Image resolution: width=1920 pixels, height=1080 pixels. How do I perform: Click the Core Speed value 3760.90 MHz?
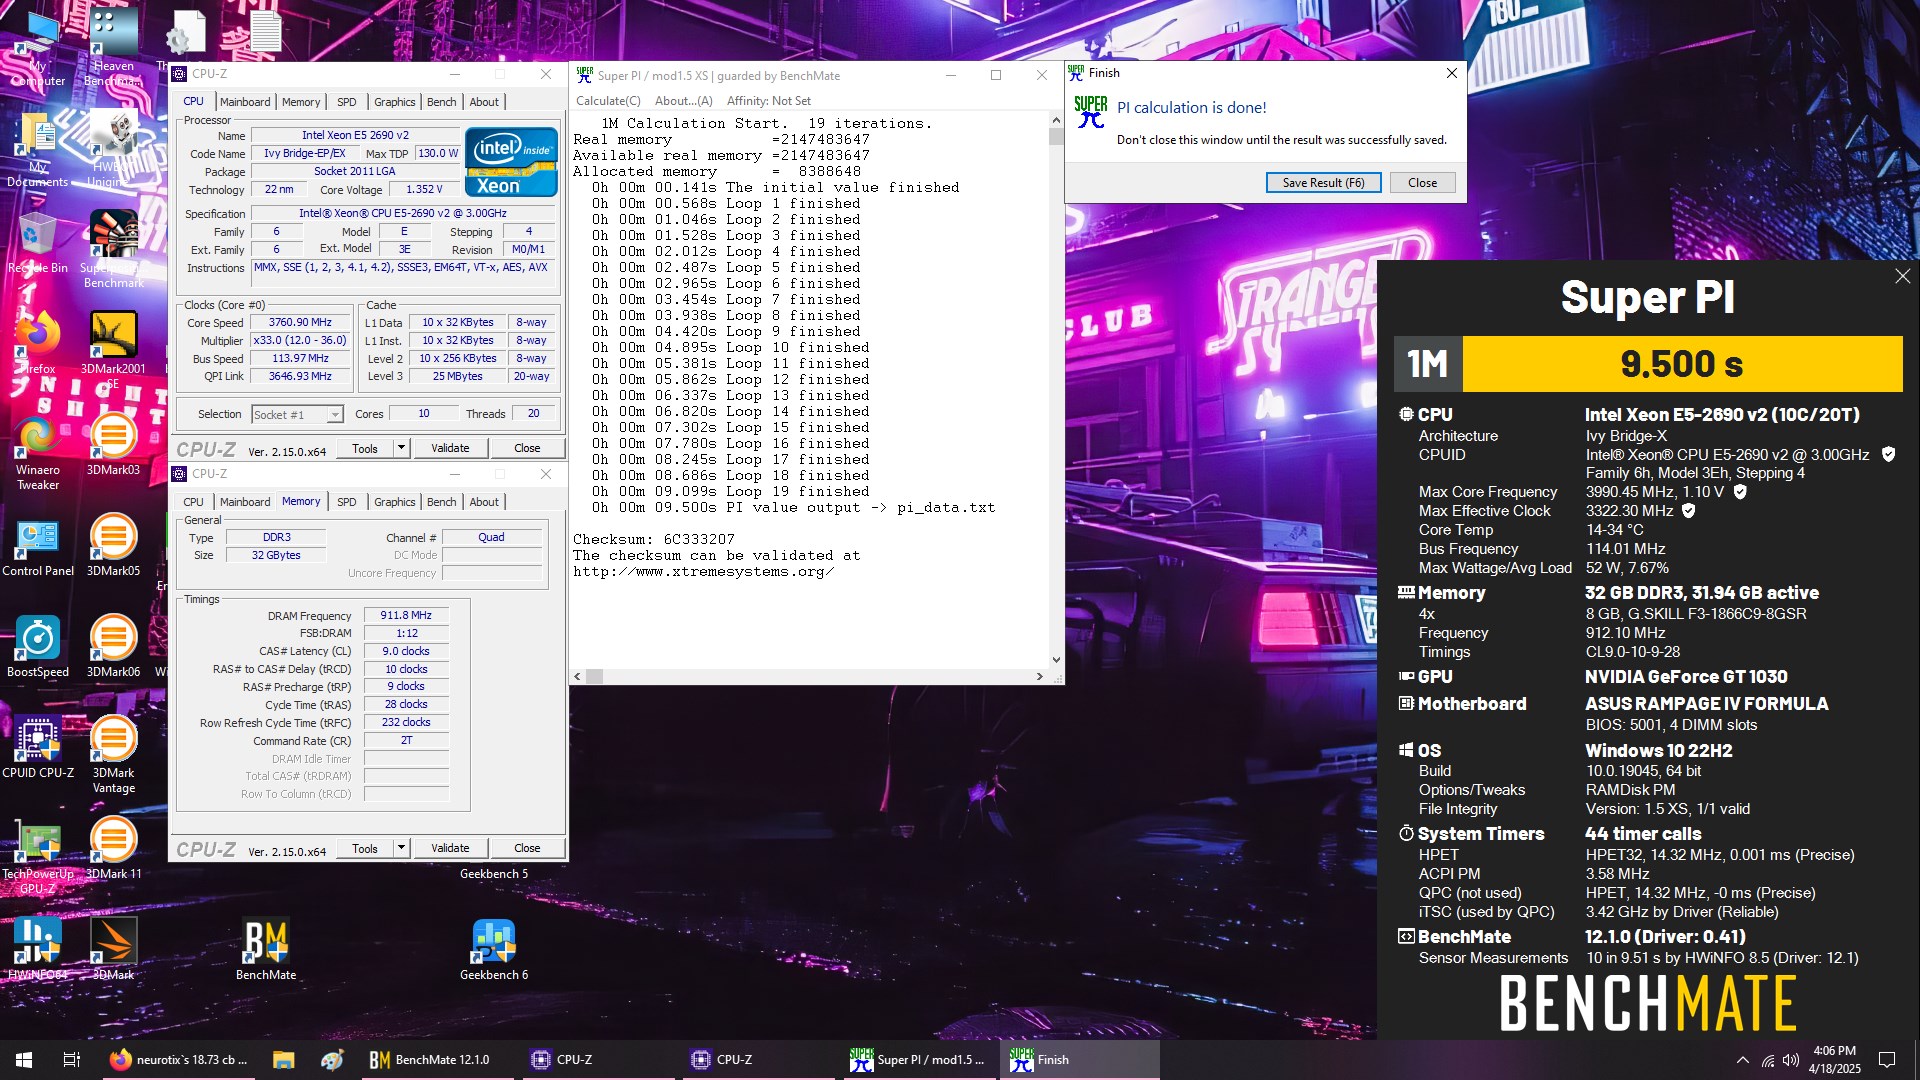tap(300, 323)
